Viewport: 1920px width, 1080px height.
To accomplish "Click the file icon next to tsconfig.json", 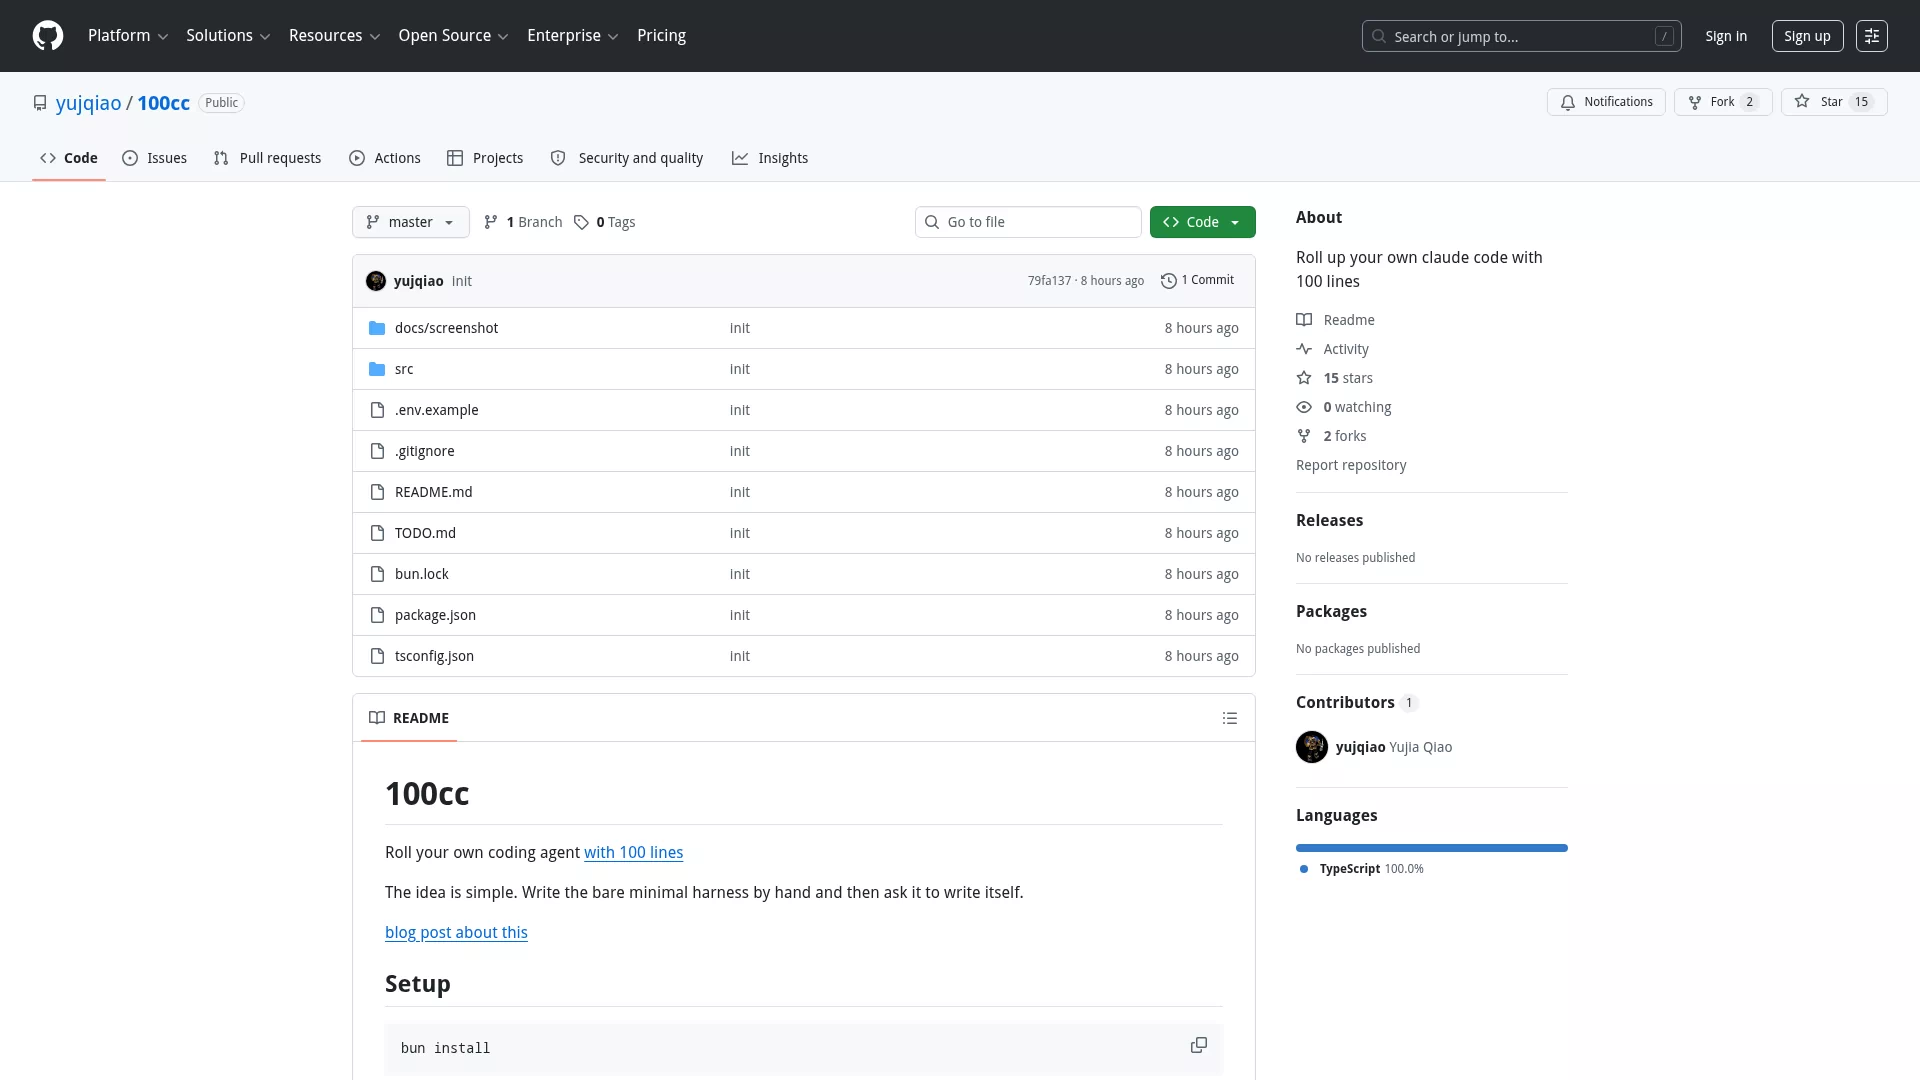I will coord(377,656).
